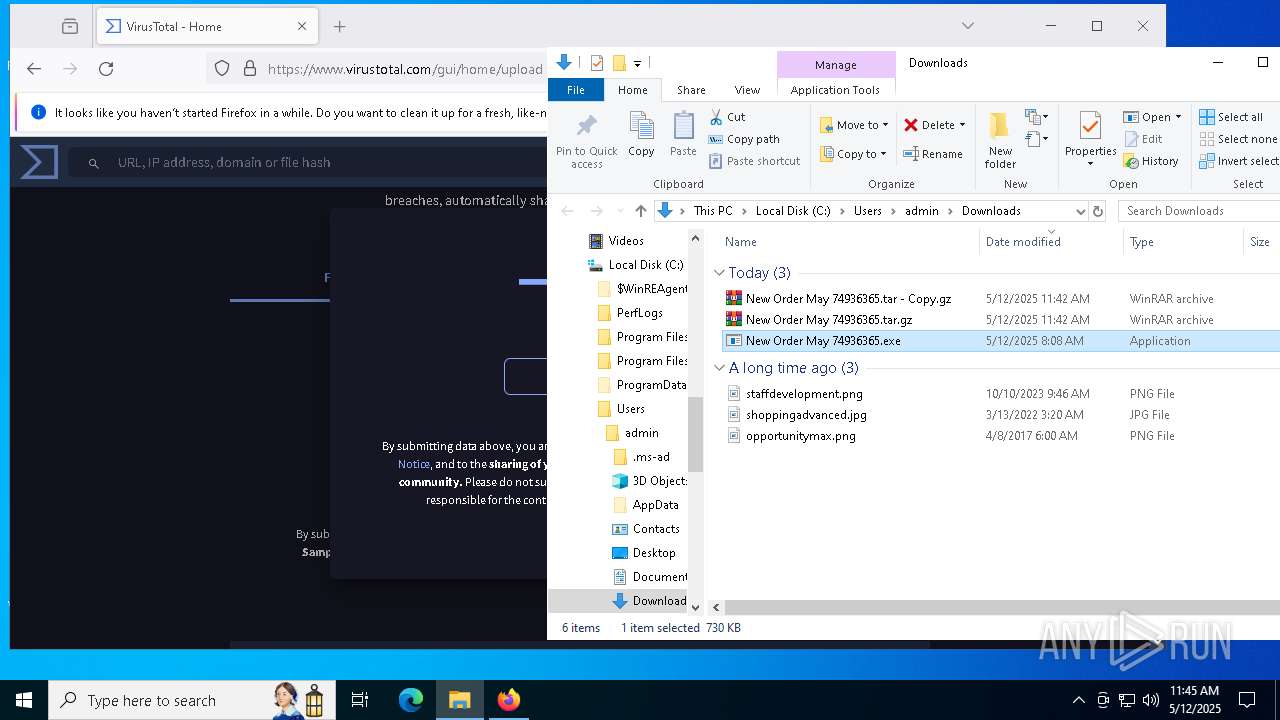The image size is (1280, 720).
Task: Select AppData folder in tree
Action: pyautogui.click(x=656, y=505)
